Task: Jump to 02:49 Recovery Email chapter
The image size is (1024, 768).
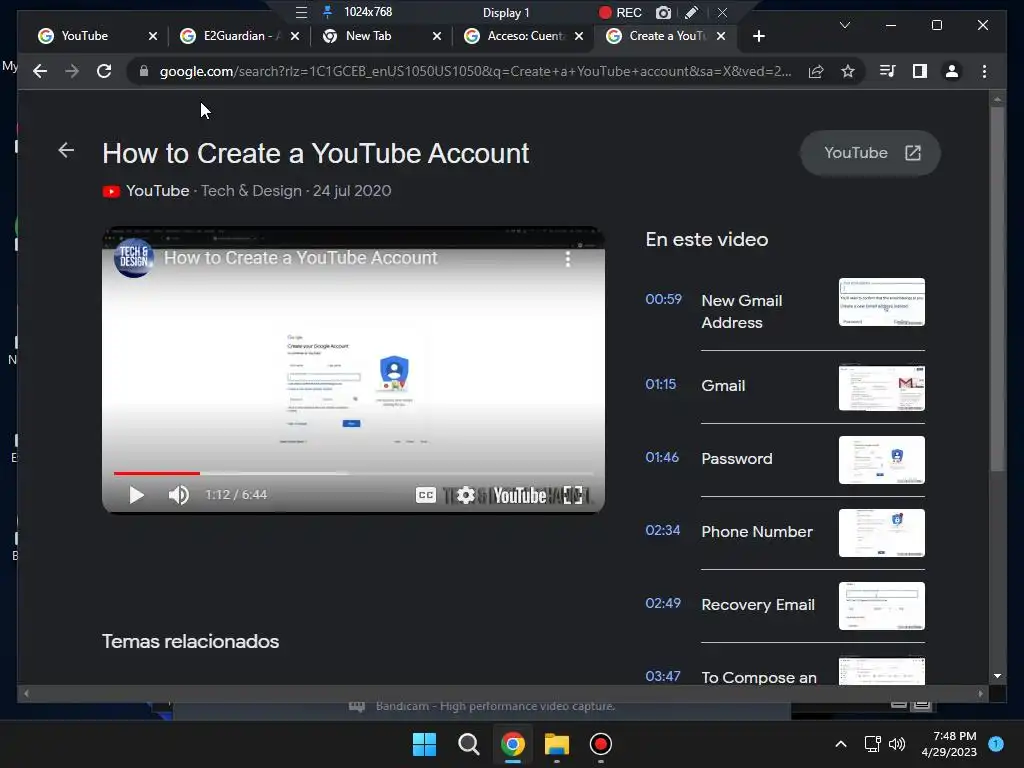Action: 785,605
